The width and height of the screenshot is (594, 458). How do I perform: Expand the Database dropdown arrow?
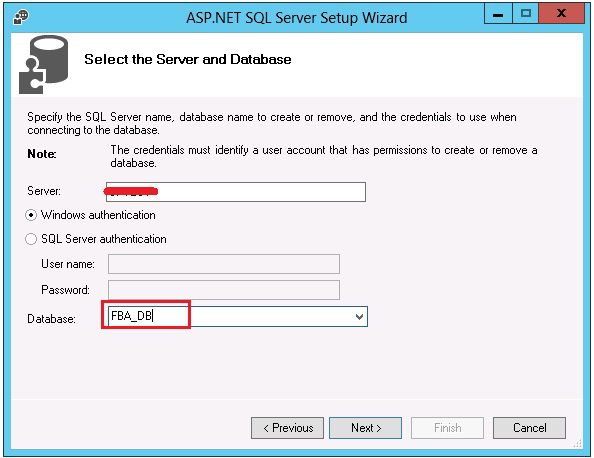point(359,317)
